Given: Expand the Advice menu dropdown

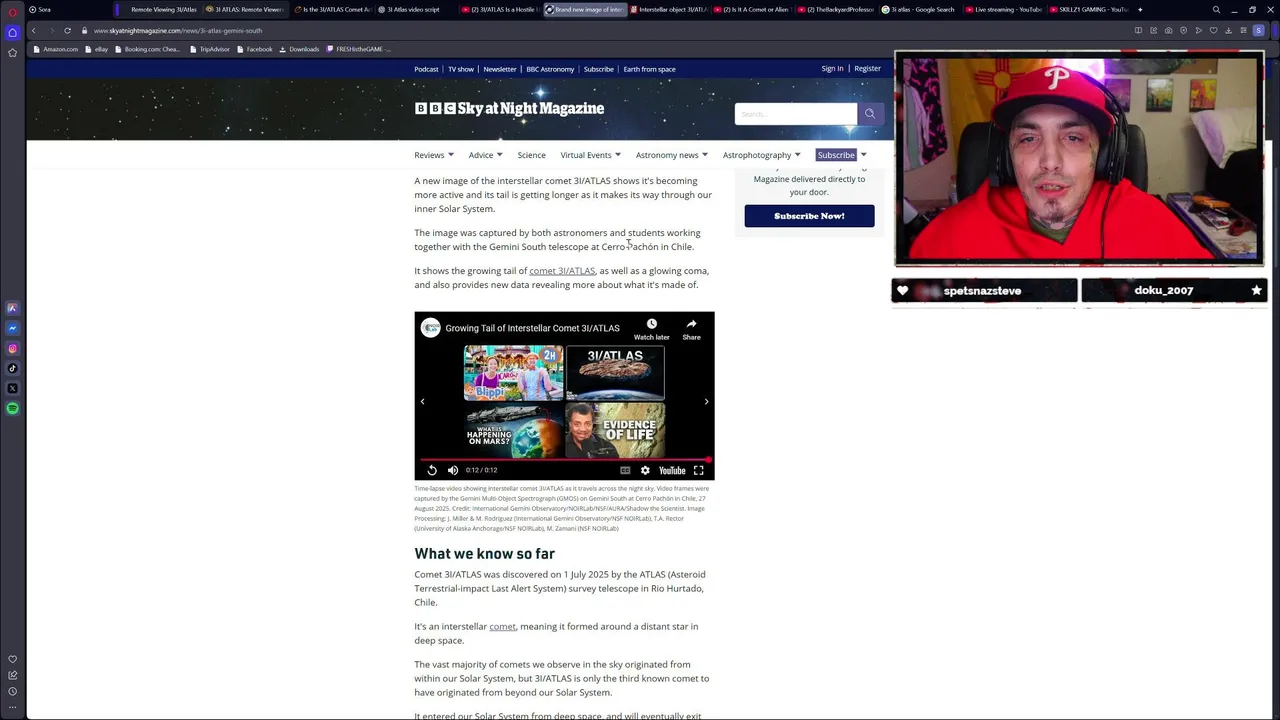Looking at the screenshot, I should [486, 155].
